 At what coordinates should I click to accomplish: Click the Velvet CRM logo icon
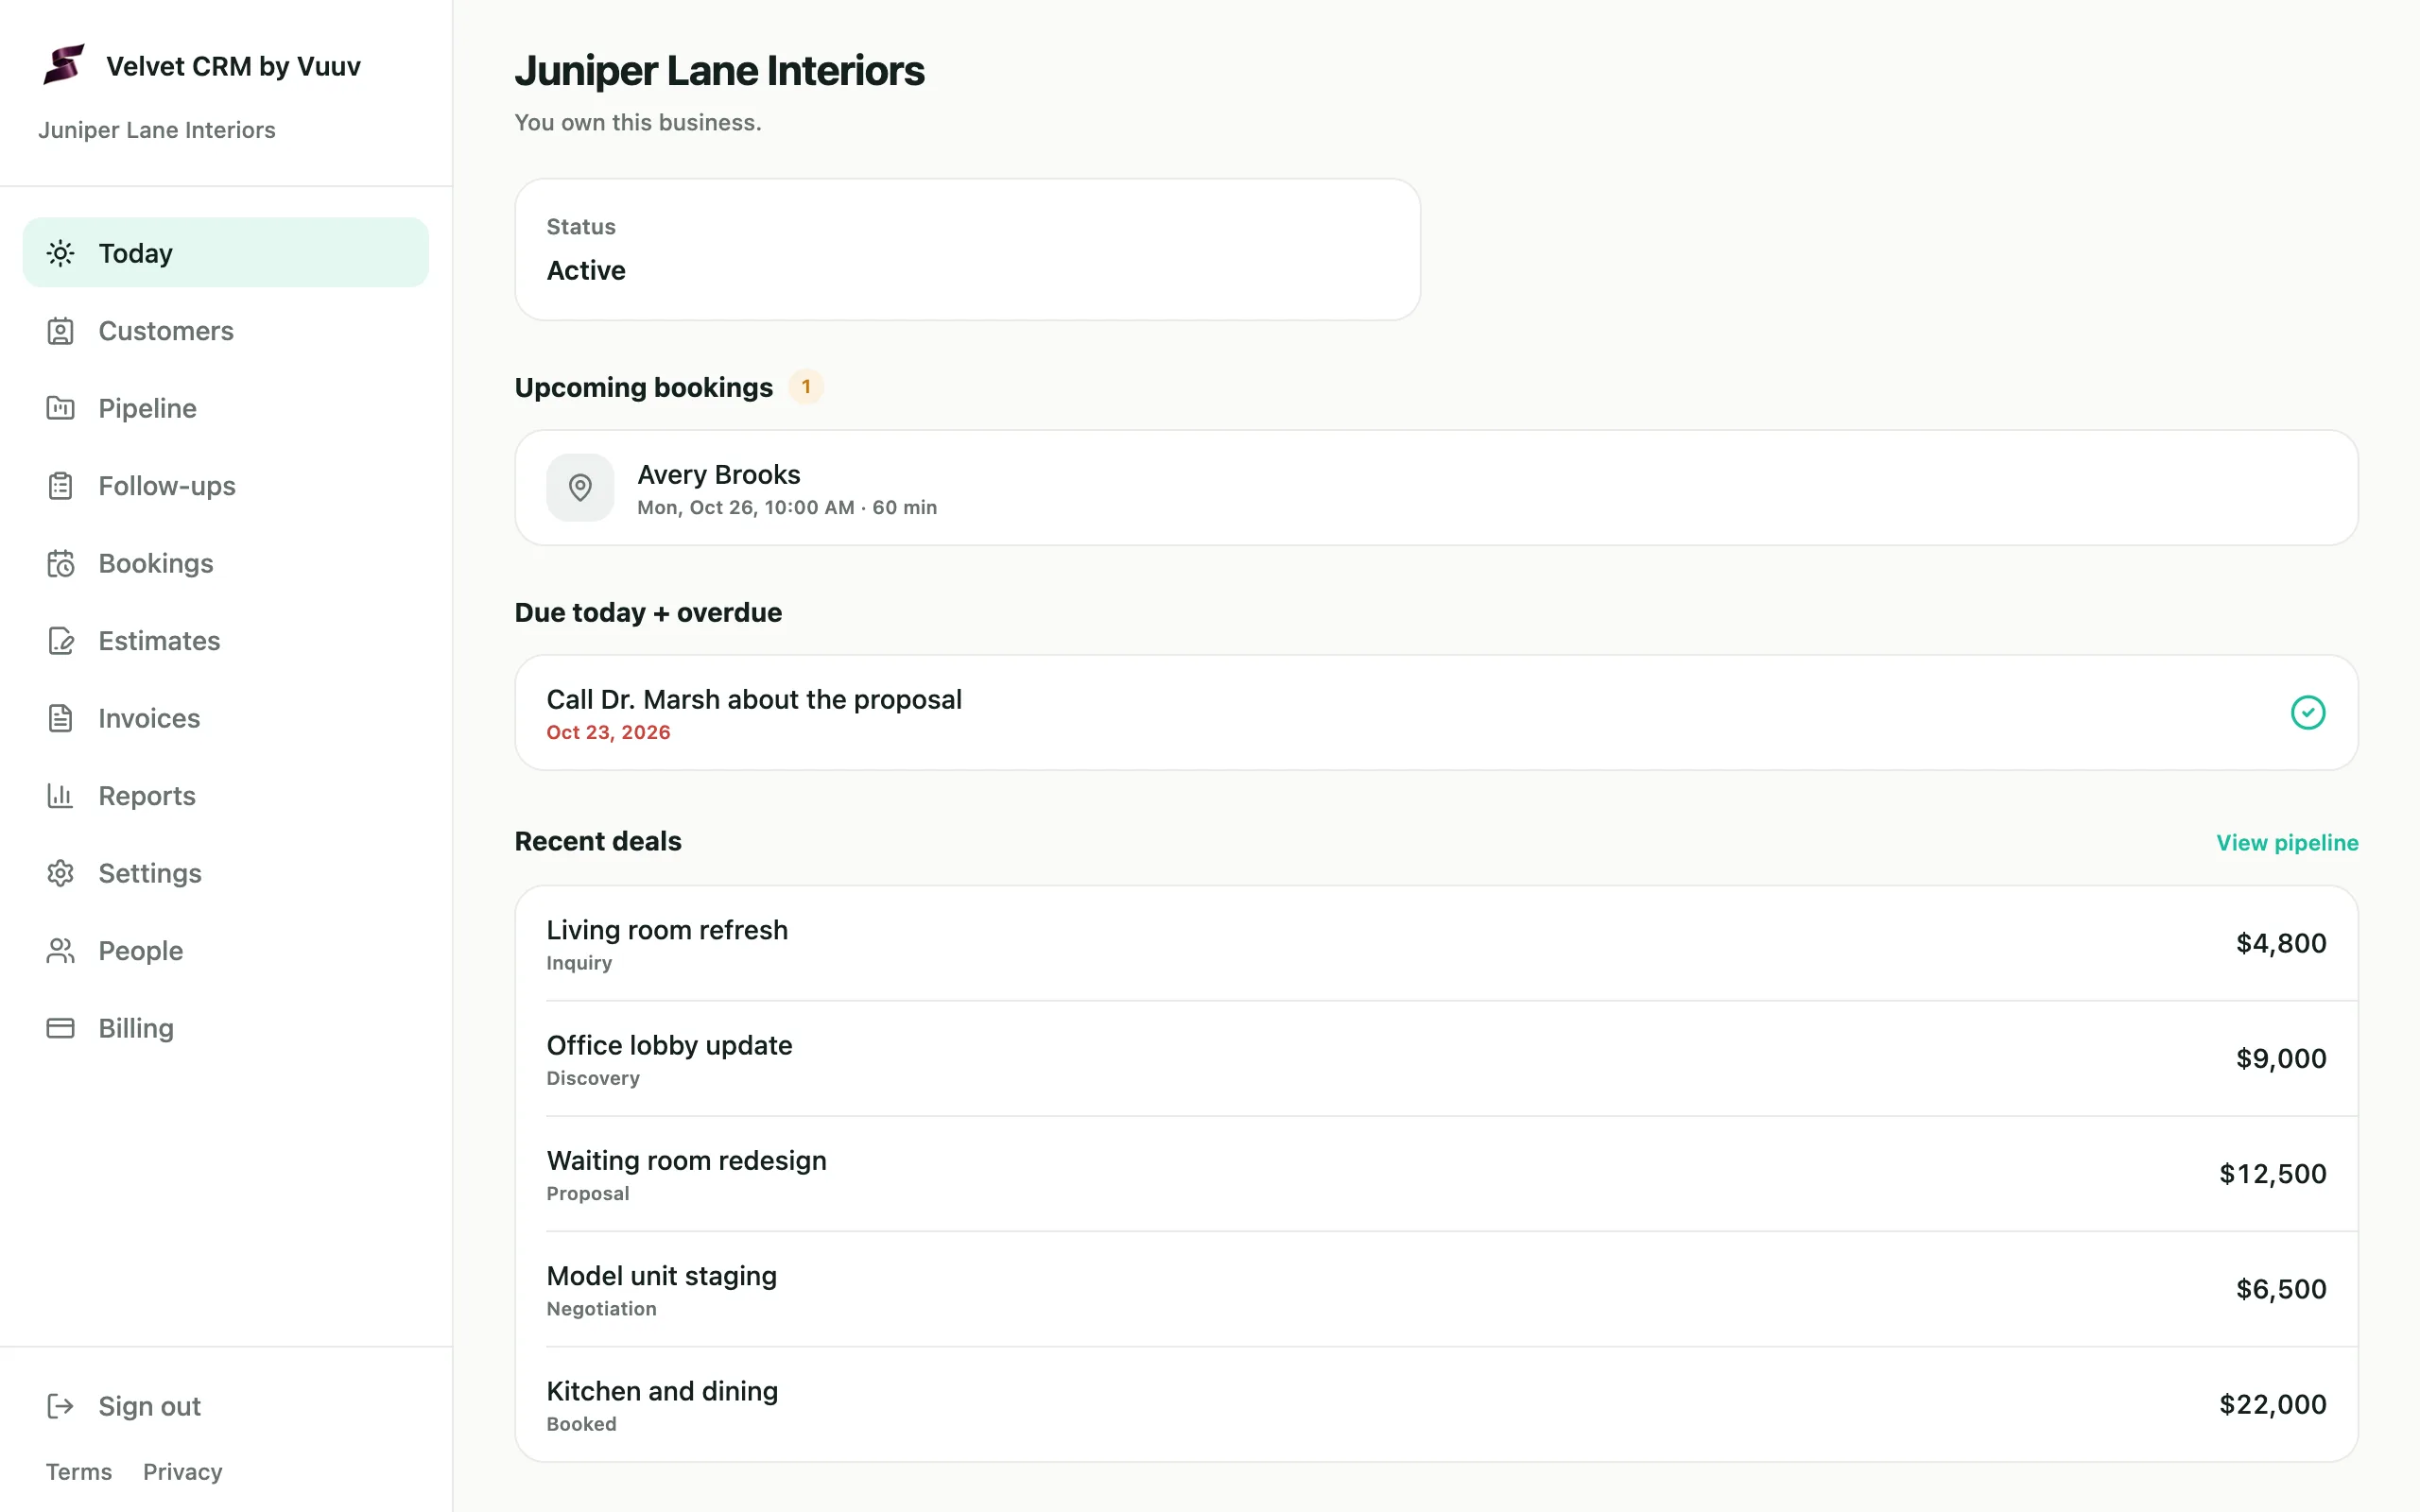click(64, 65)
